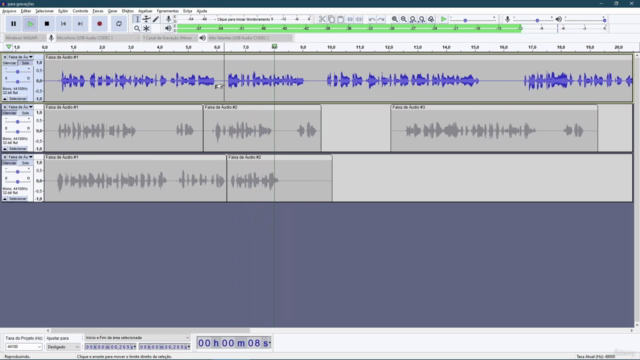Close the second track with X button

[x=5, y=107]
